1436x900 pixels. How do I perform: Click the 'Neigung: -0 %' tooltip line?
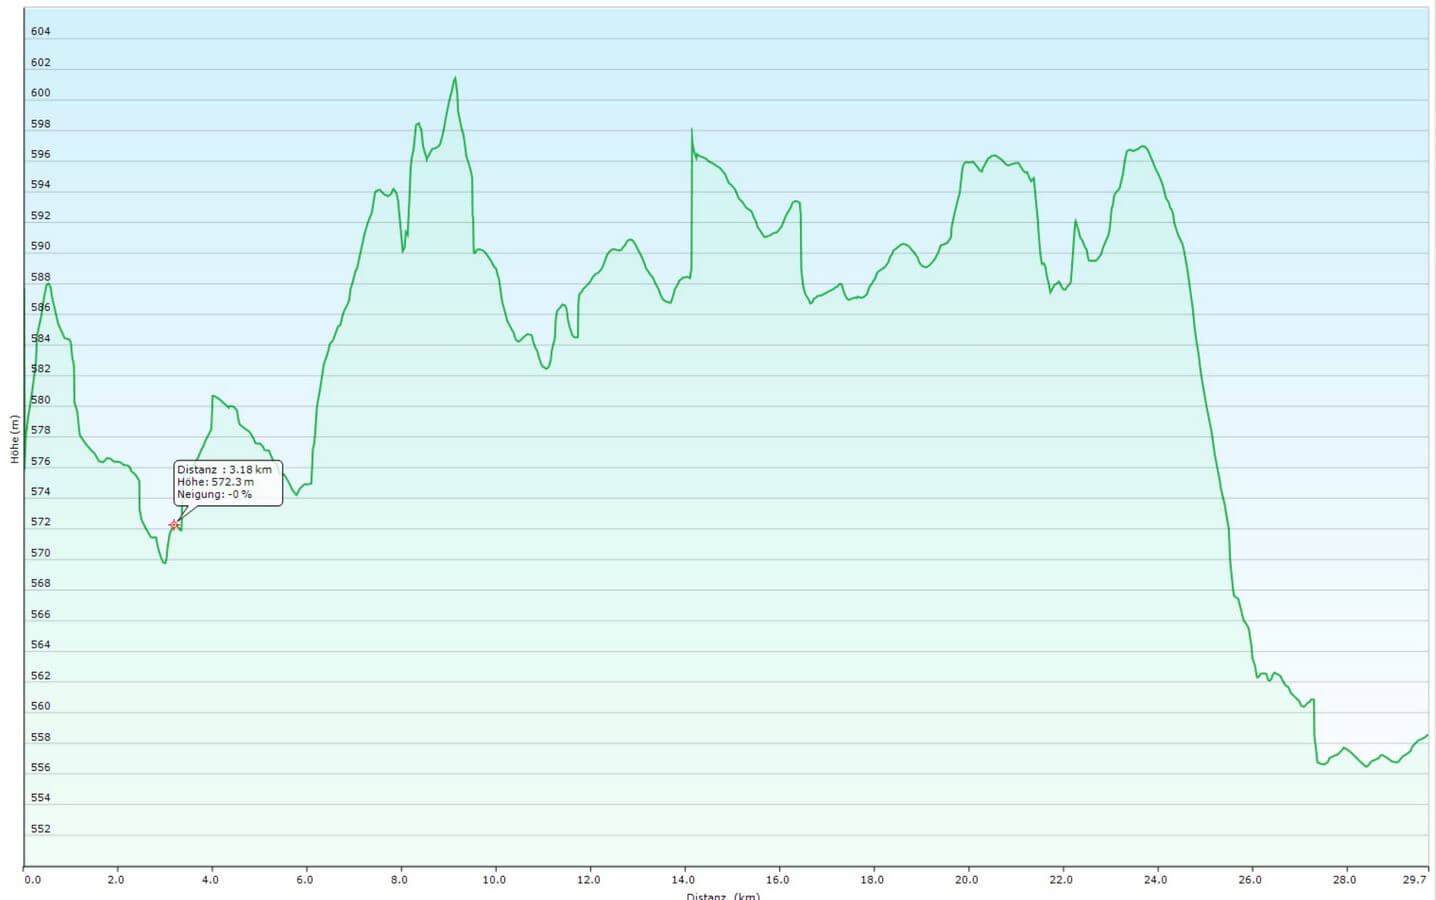click(x=214, y=494)
